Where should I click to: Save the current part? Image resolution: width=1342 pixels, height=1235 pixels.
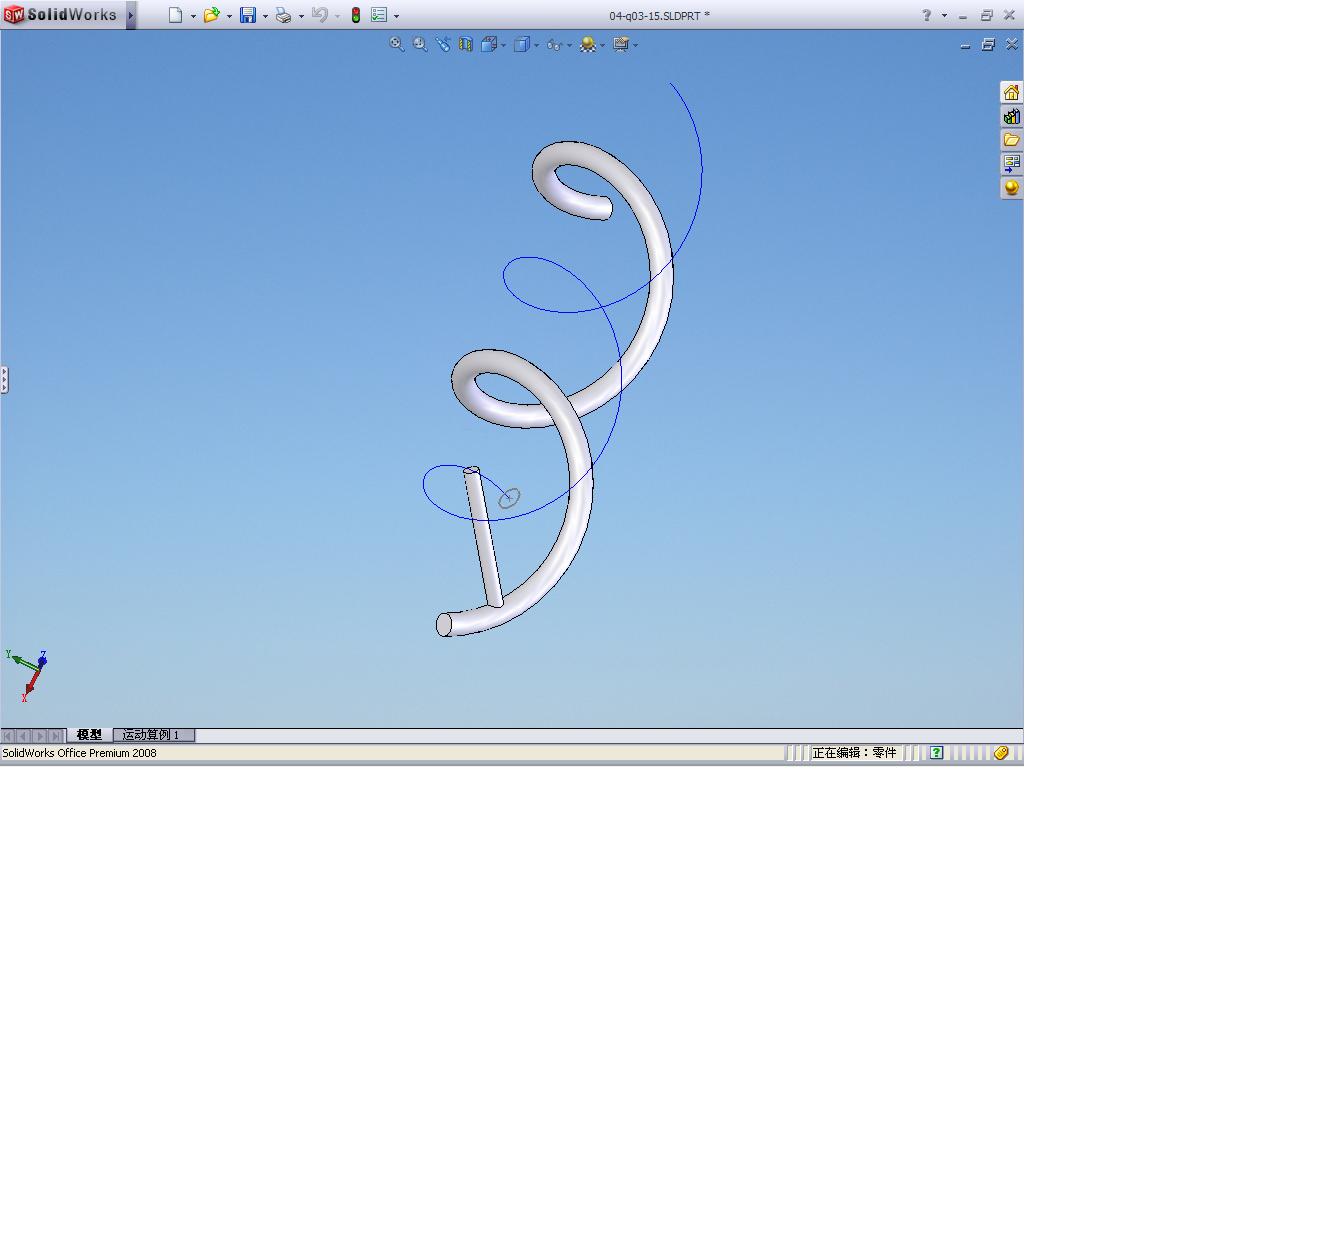point(248,15)
